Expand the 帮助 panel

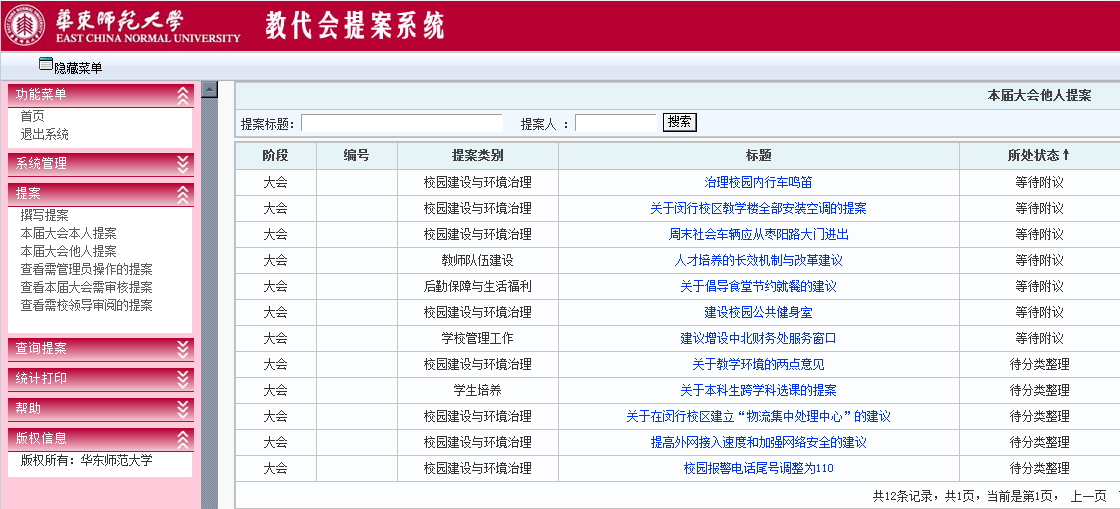click(184, 409)
